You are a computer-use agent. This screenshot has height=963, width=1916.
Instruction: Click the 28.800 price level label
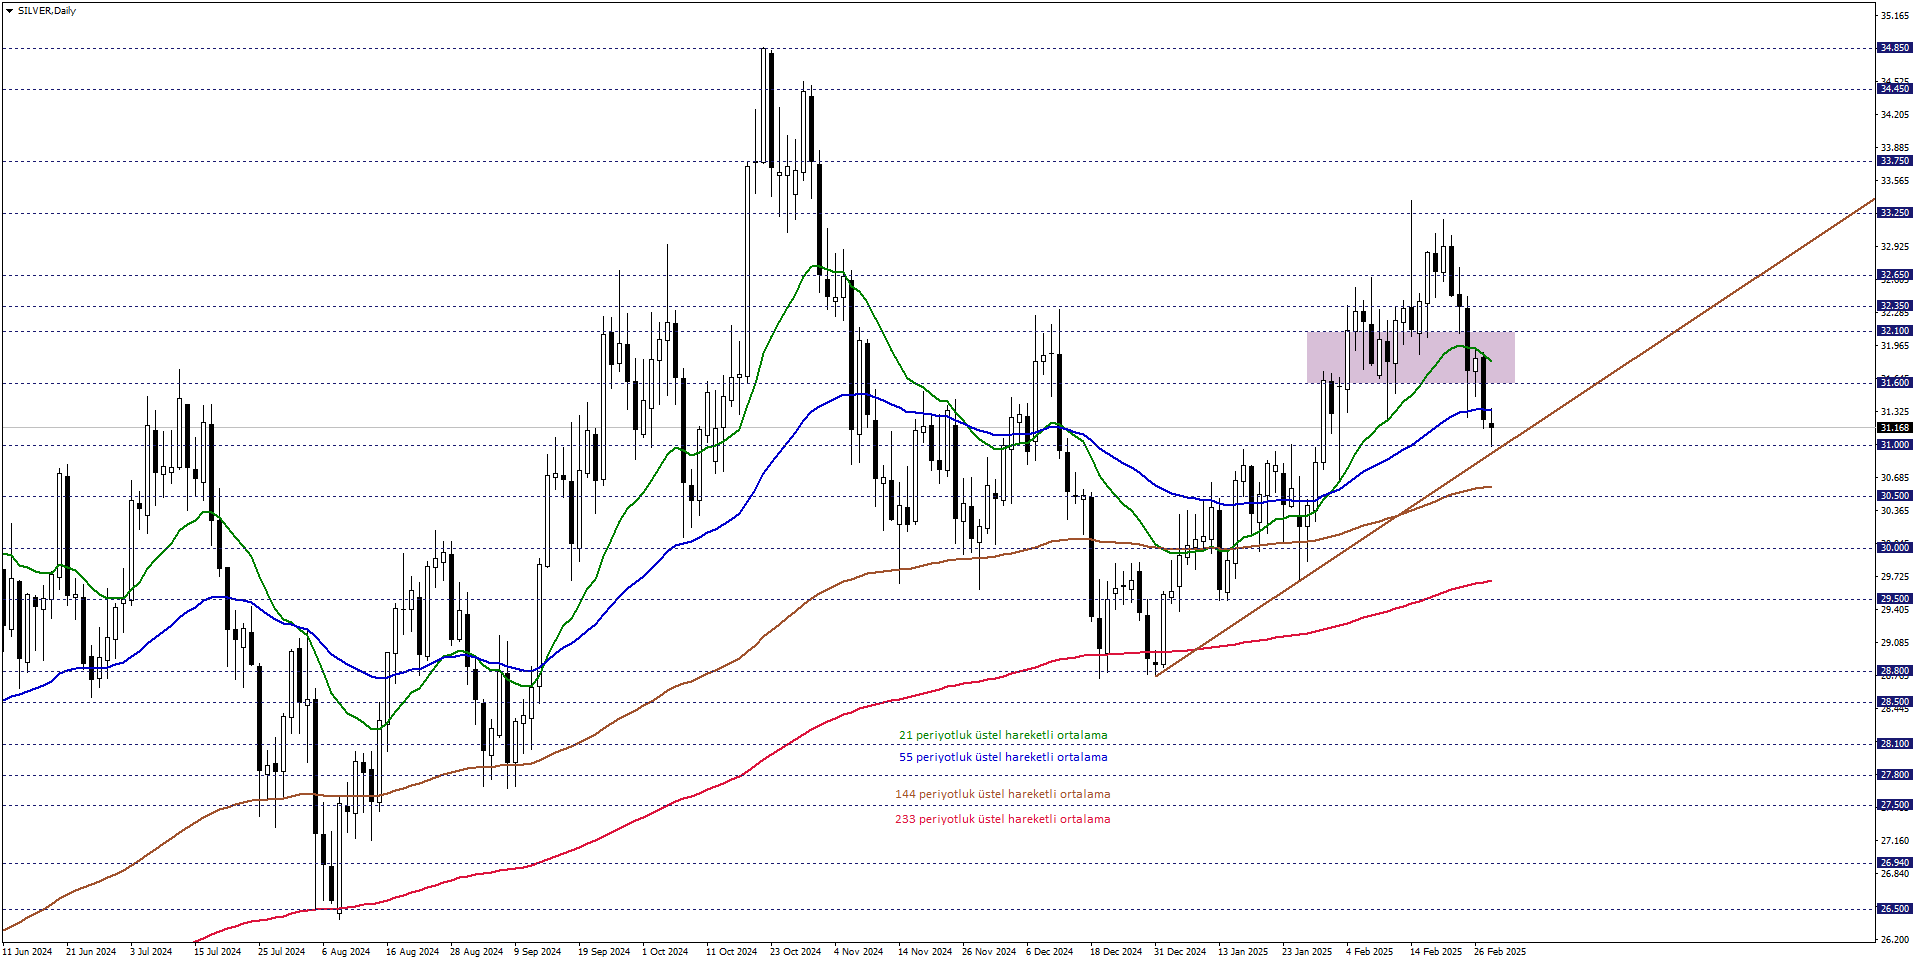pos(1894,671)
